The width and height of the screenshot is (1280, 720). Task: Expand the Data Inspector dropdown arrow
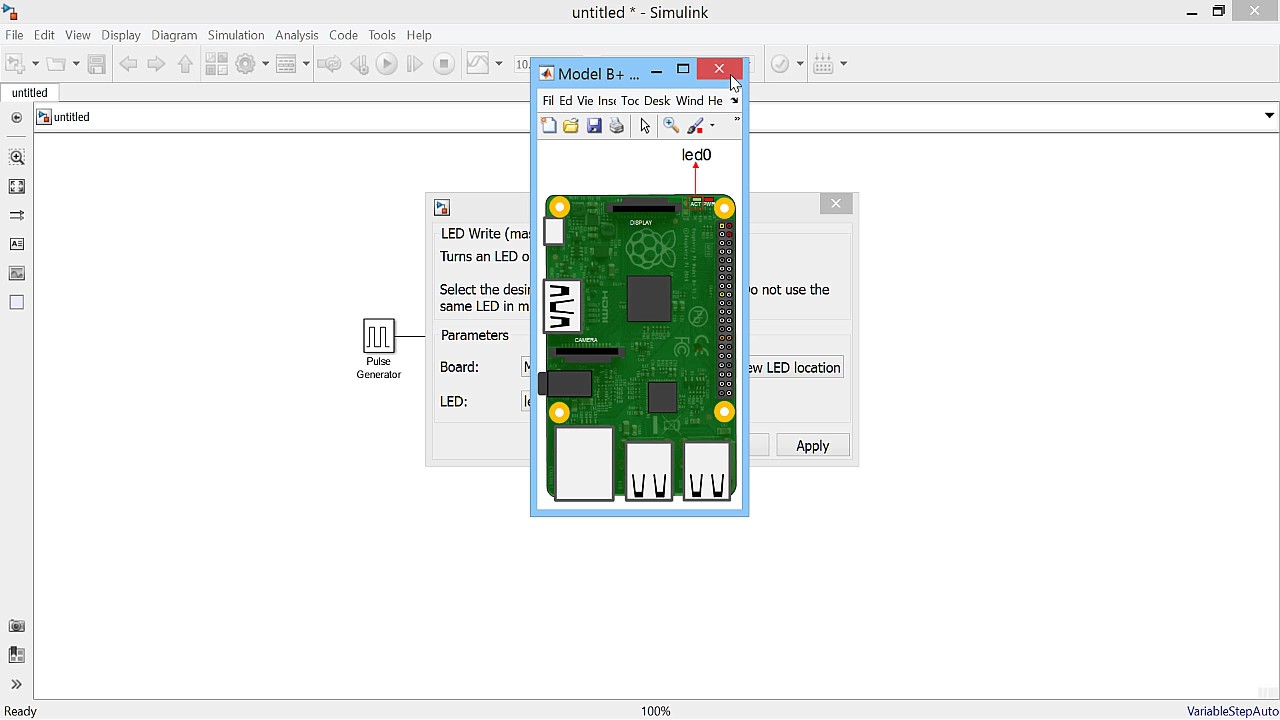pyautogui.click(x=498, y=64)
